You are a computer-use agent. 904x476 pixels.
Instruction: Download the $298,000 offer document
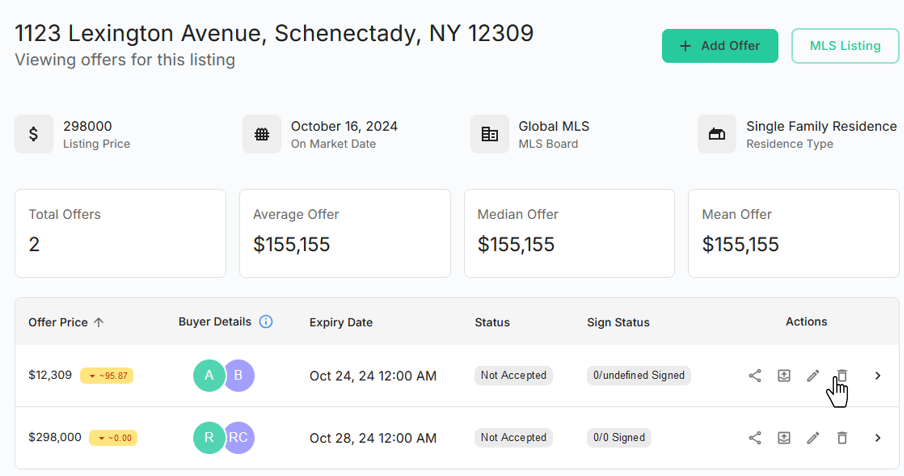784,438
